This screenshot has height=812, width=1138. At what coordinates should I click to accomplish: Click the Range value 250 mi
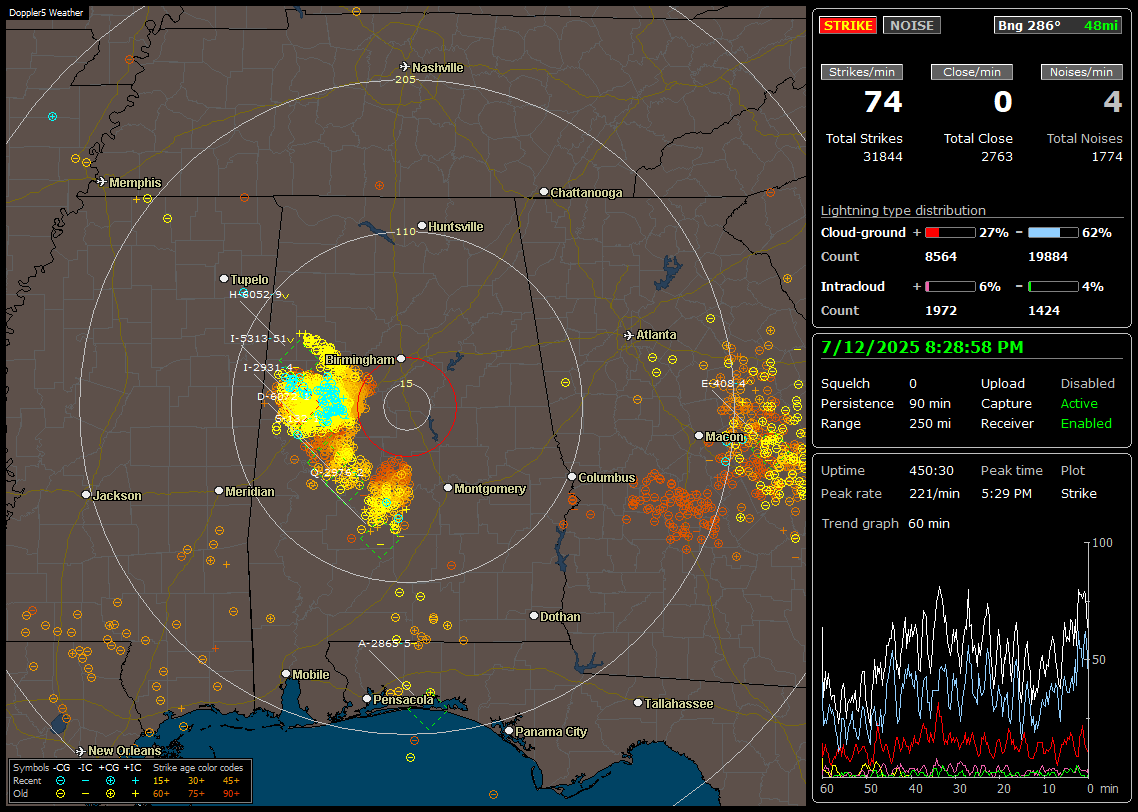[930, 423]
